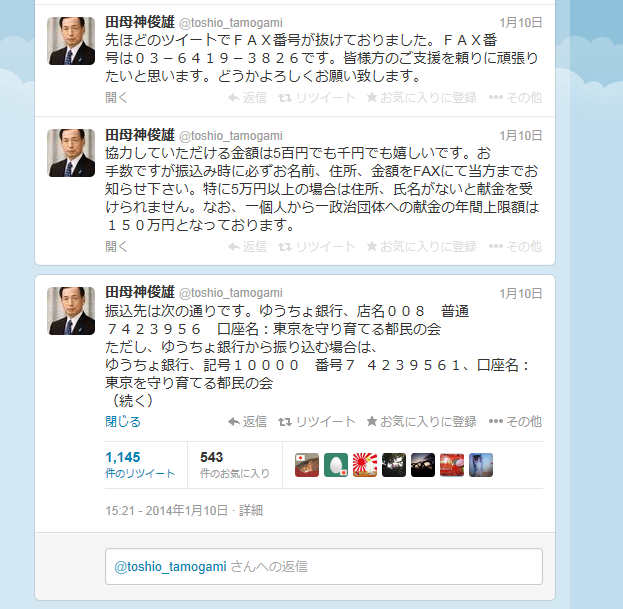Click お気に入りに登録 star on first tweet
This screenshot has width=623, height=609.
coord(422,97)
